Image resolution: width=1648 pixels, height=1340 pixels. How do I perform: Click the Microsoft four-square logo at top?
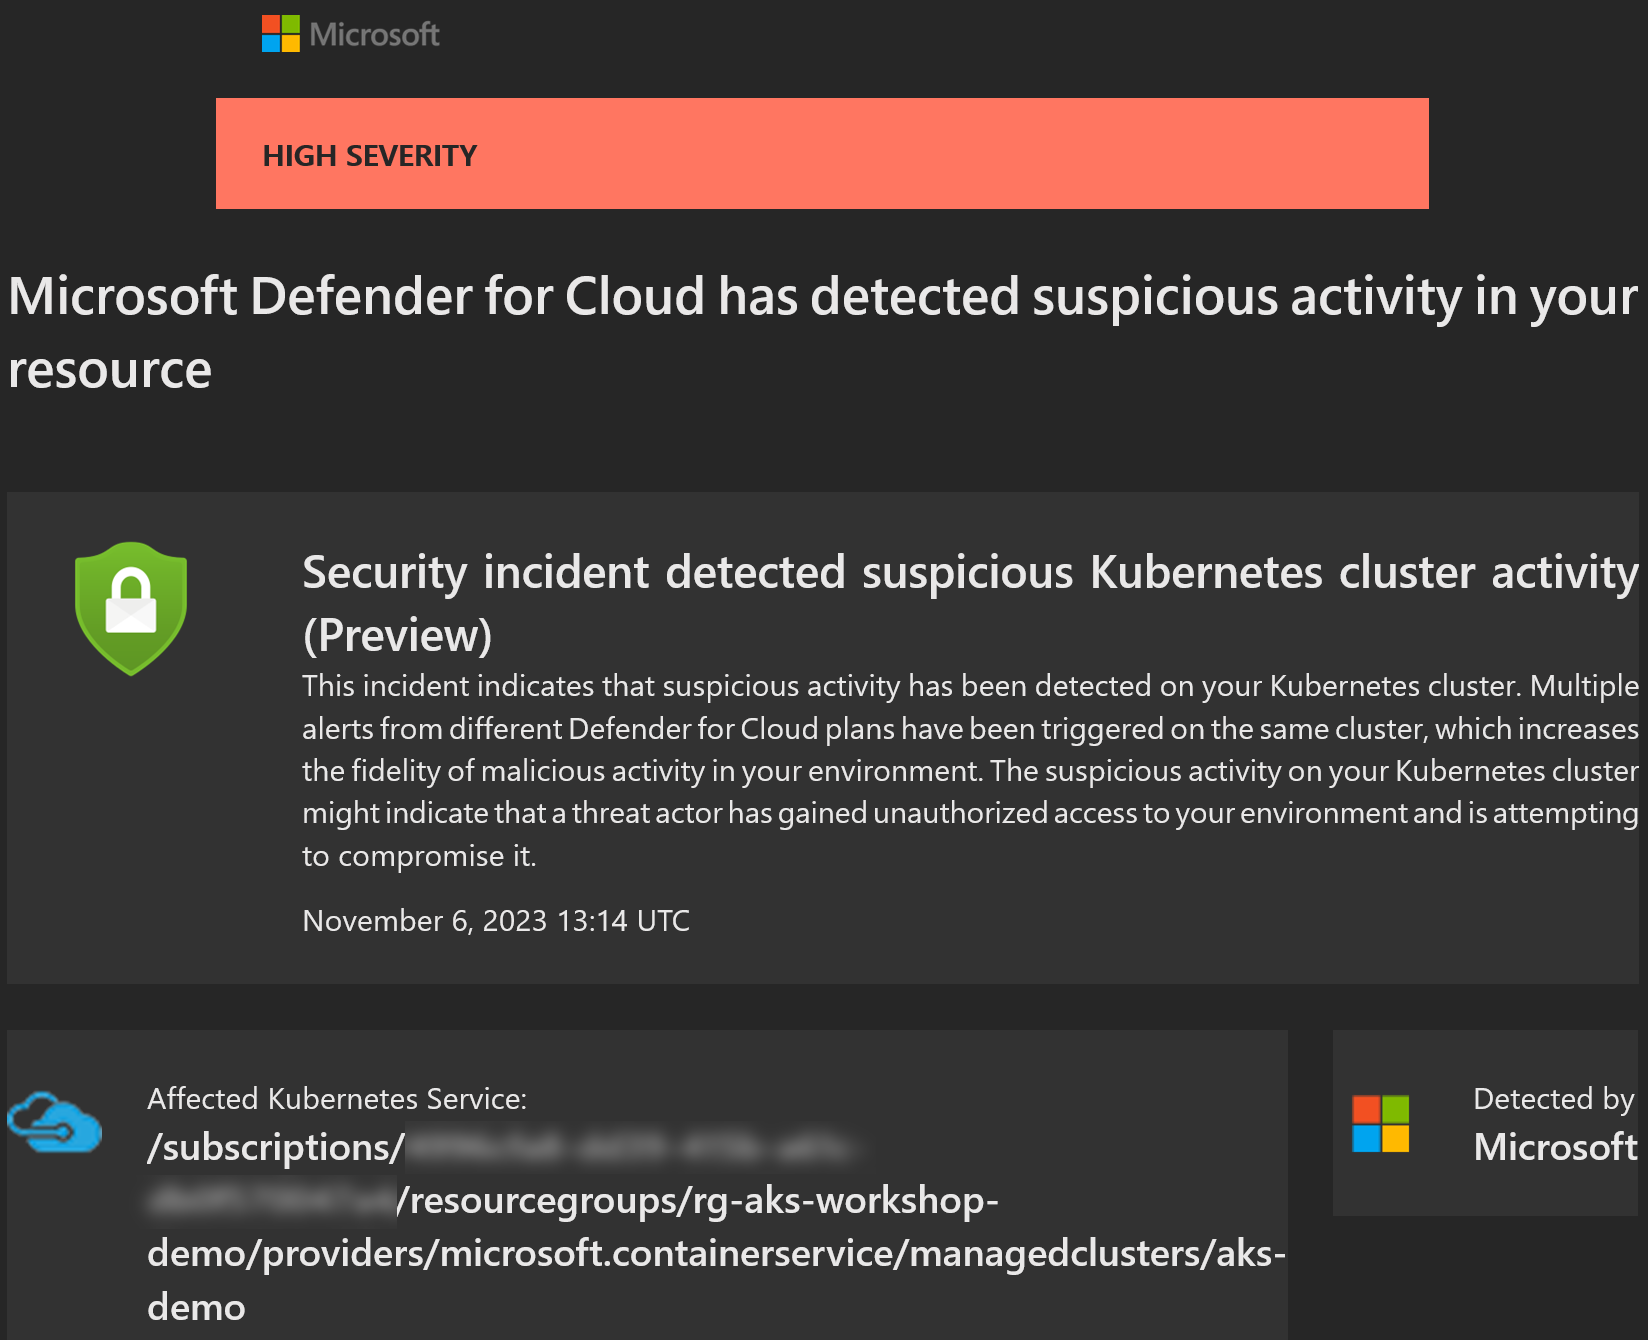(x=281, y=34)
